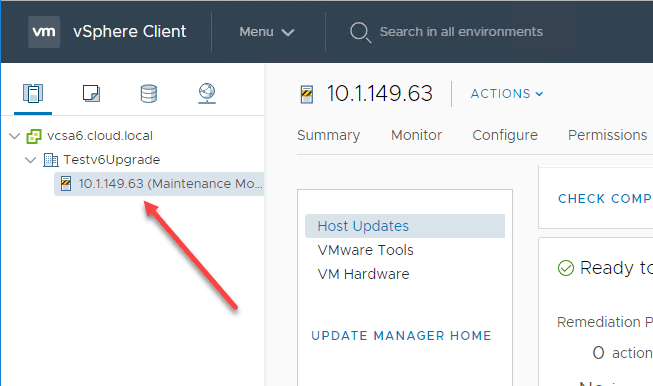Screen dimensions: 653x386
Task: Click the Ready to remediate status text
Action: 616,268
